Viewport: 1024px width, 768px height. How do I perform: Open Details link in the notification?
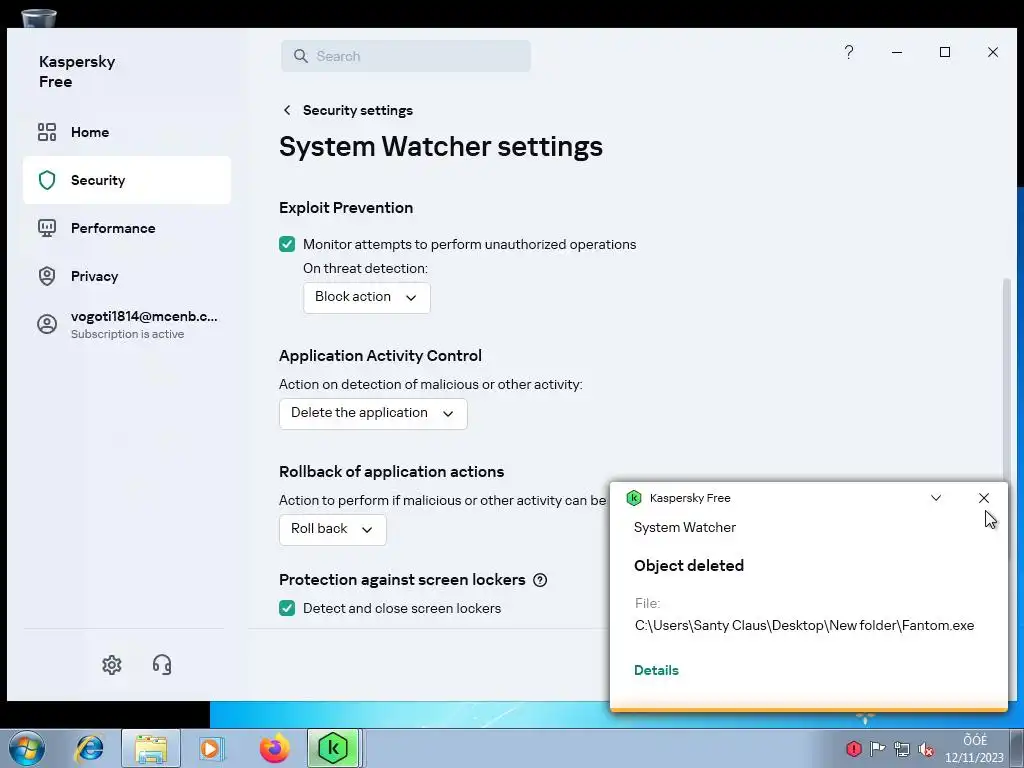[656, 671]
